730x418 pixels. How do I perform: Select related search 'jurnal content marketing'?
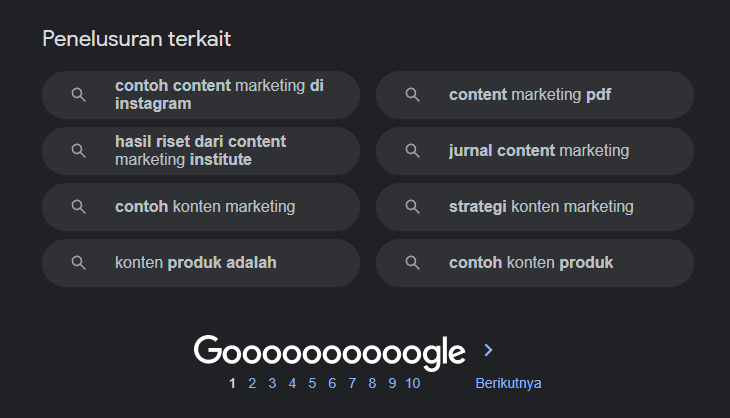[535, 151]
